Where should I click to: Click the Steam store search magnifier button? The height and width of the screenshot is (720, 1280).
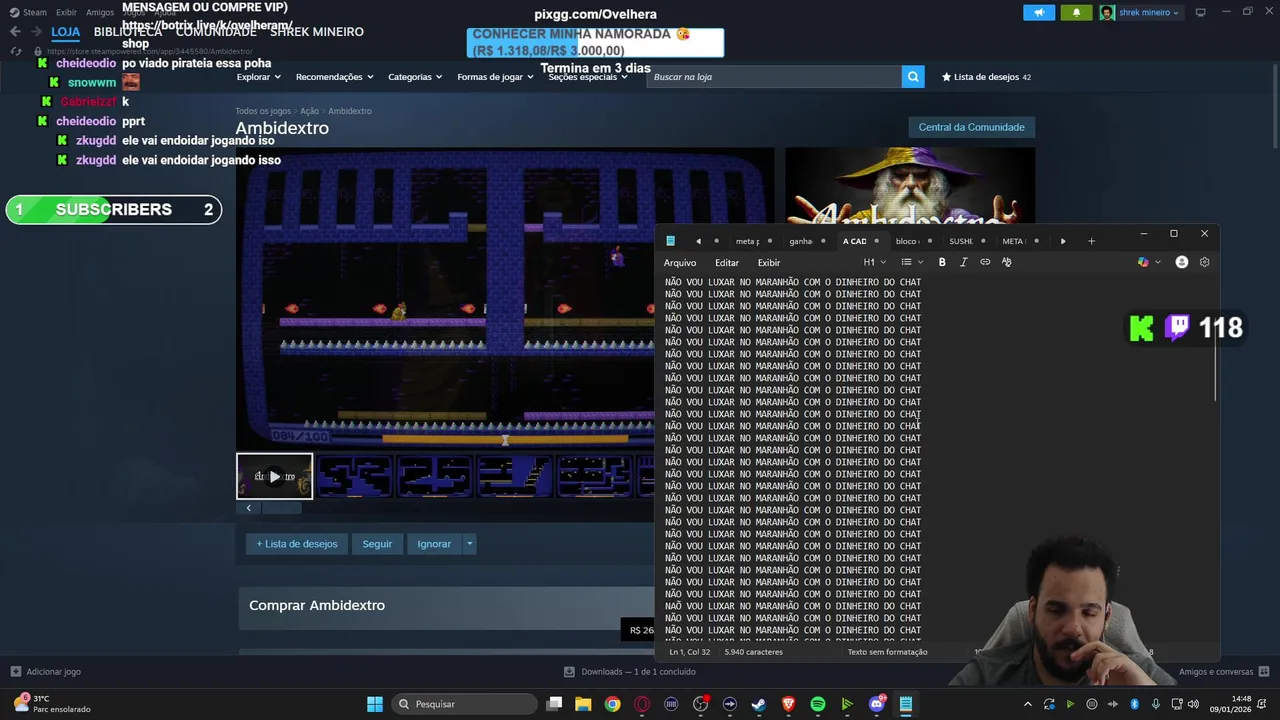912,76
